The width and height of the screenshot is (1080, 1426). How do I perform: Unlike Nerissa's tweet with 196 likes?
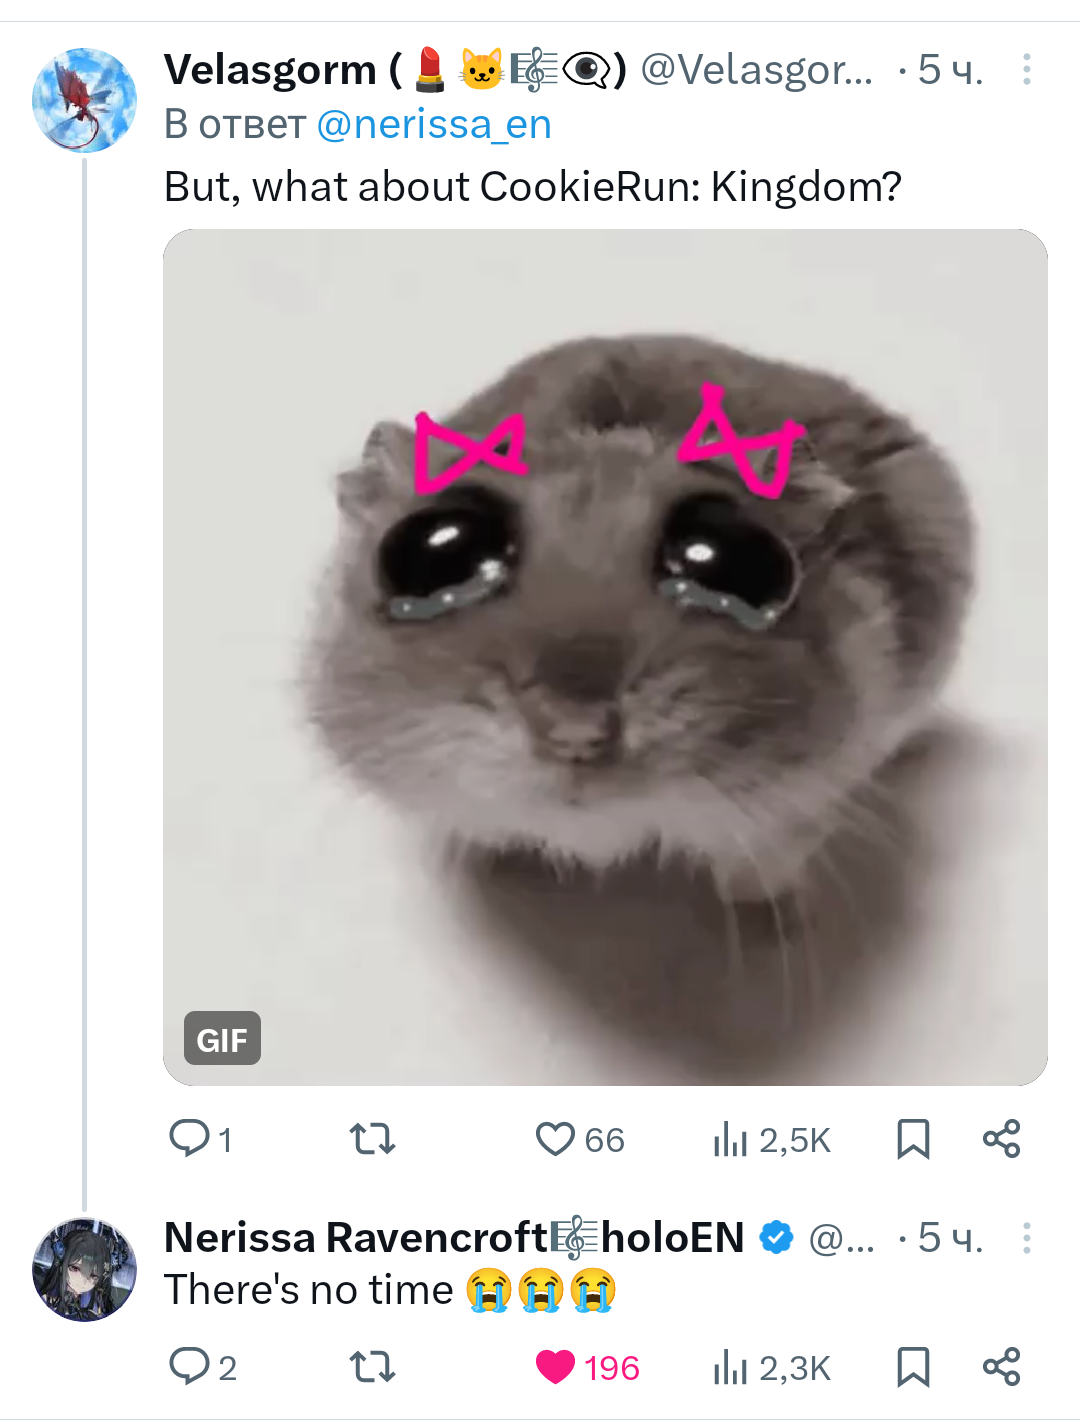tap(556, 1366)
